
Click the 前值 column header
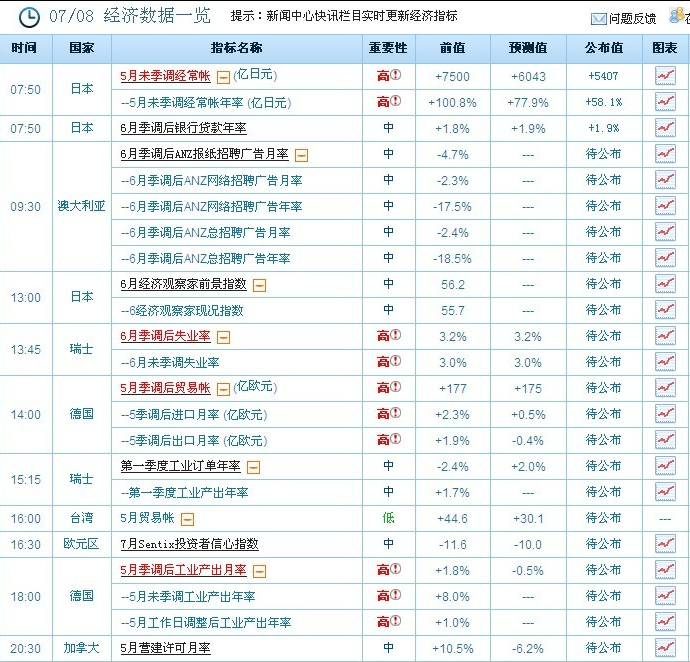452,48
